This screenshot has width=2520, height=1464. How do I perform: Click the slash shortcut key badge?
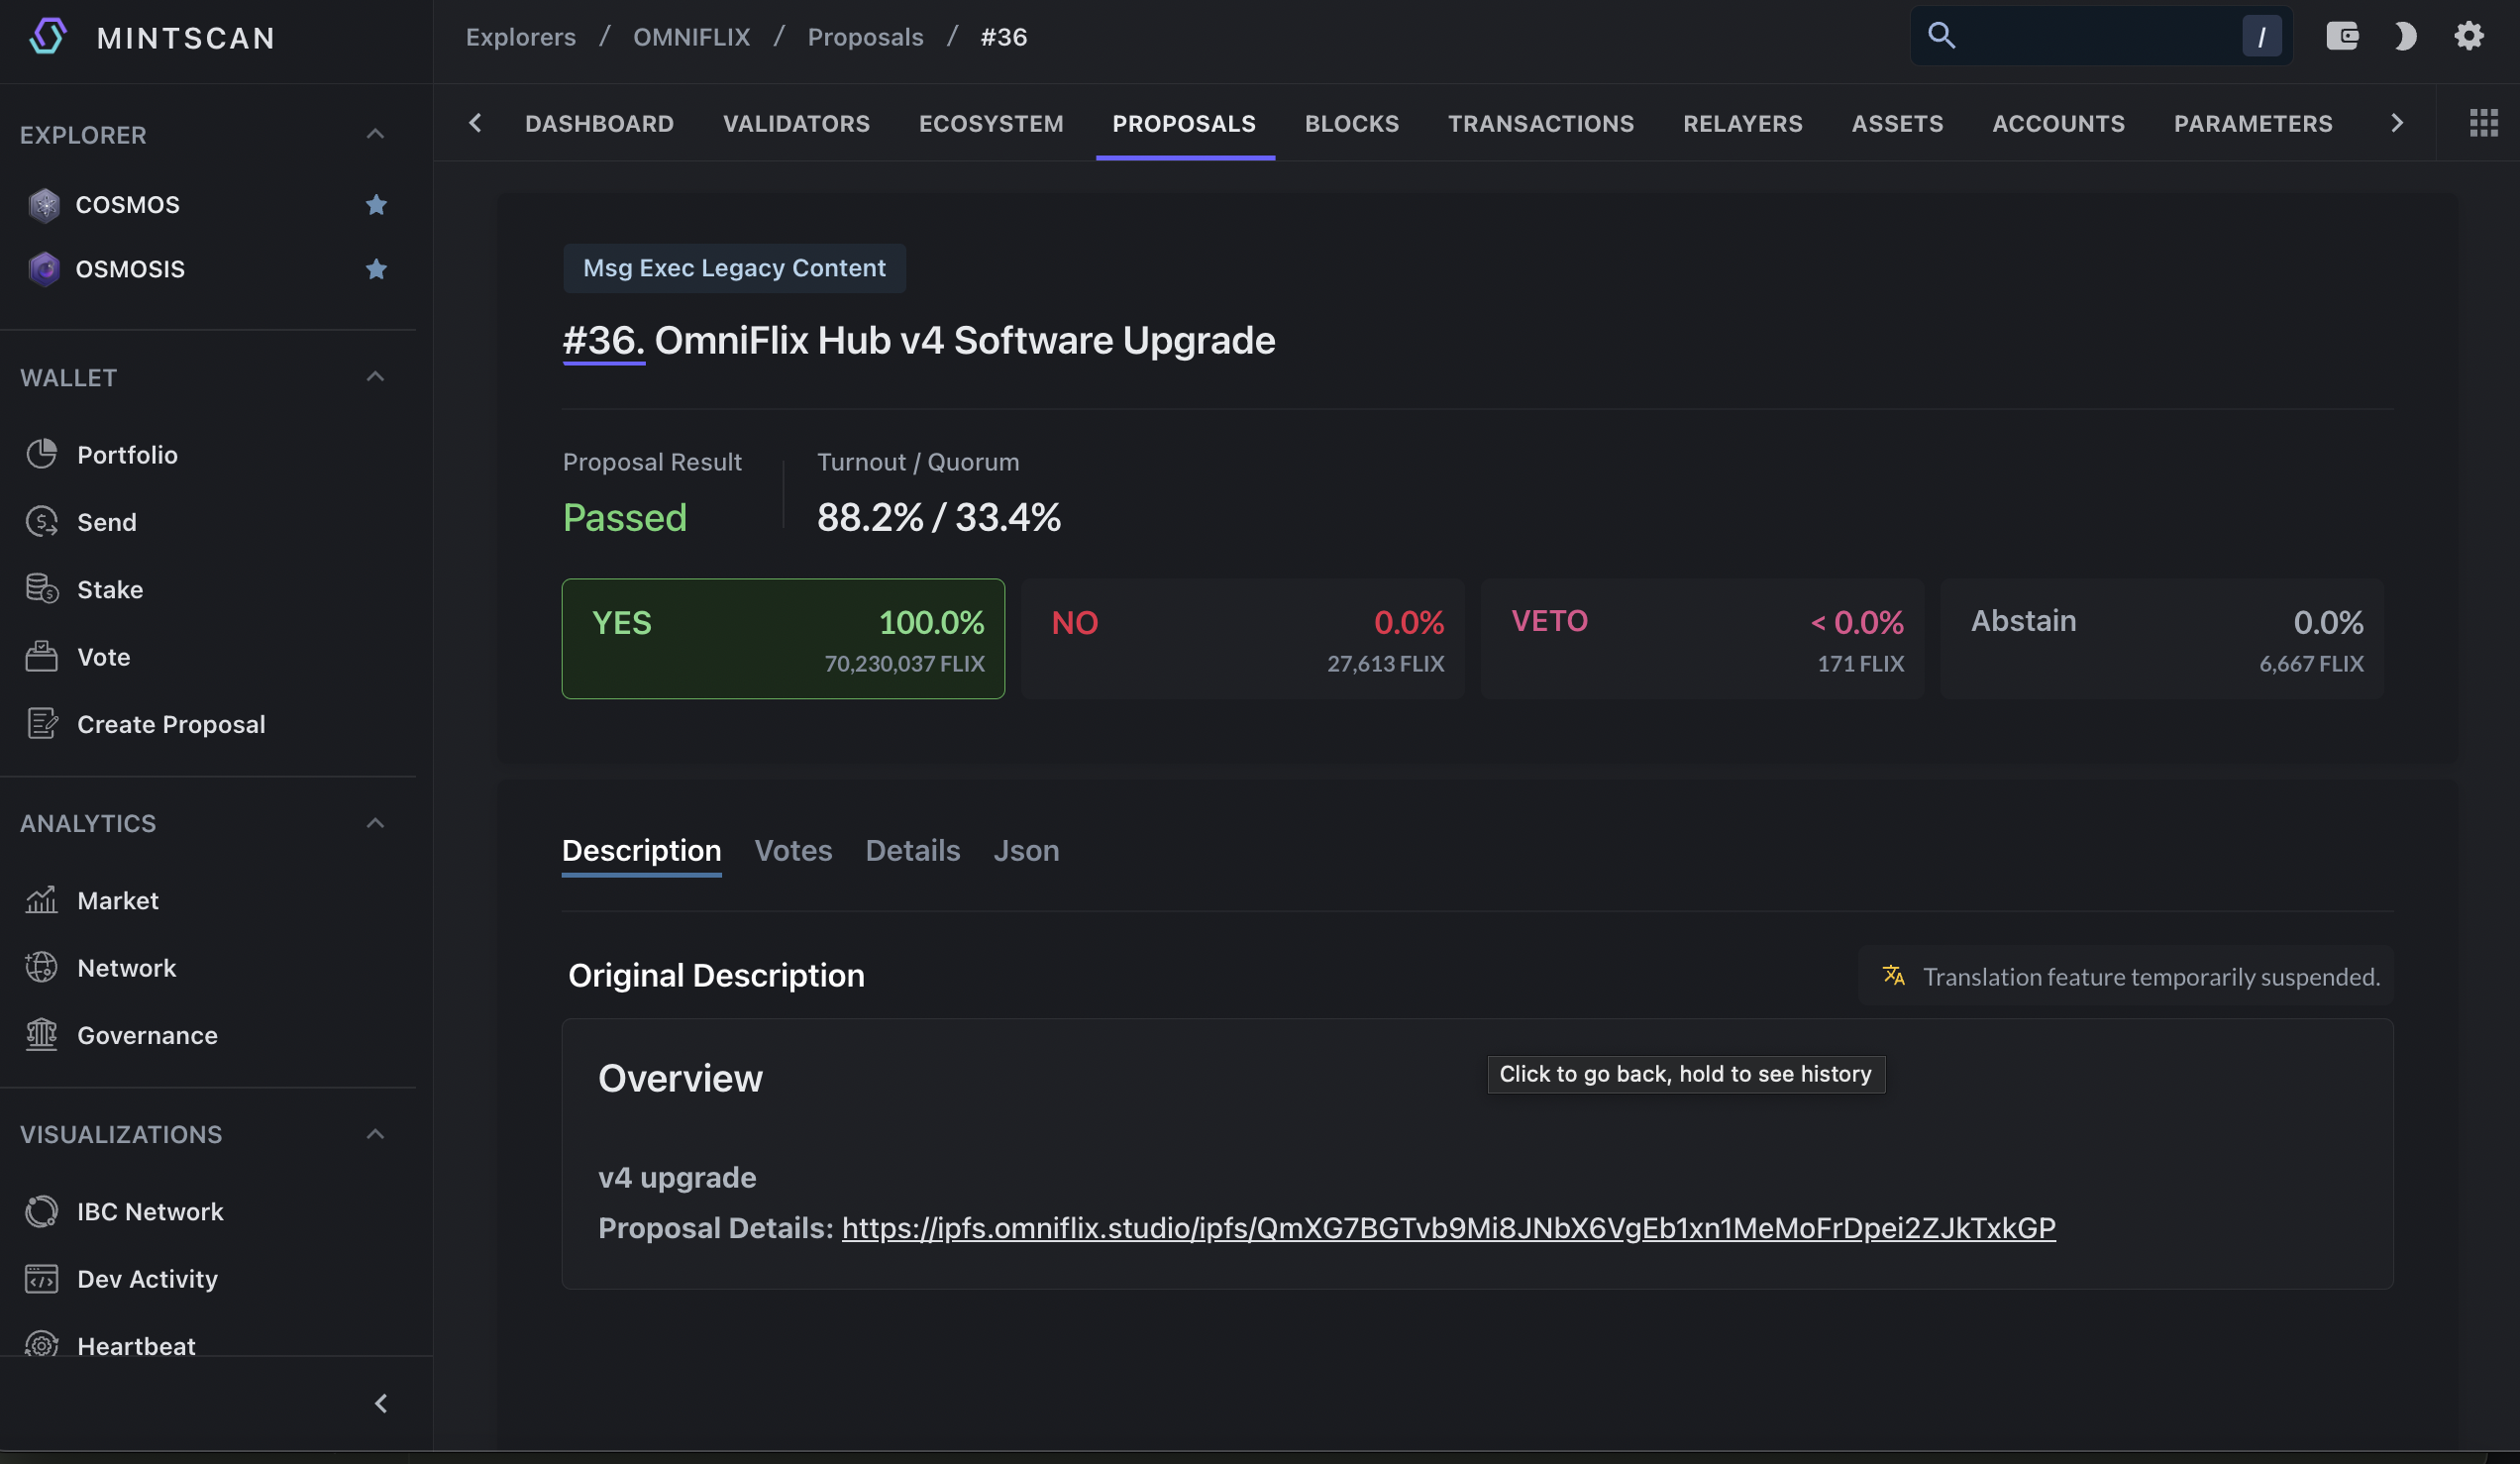click(x=2261, y=36)
